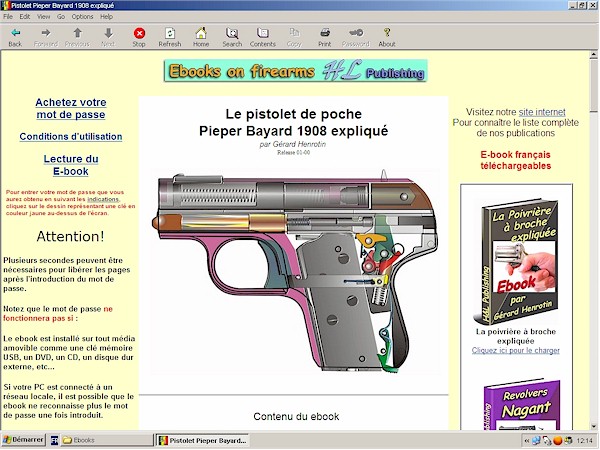
Task: Select the 'Pistolet Pieper Bayard...' taskbar button
Action: pos(202,440)
